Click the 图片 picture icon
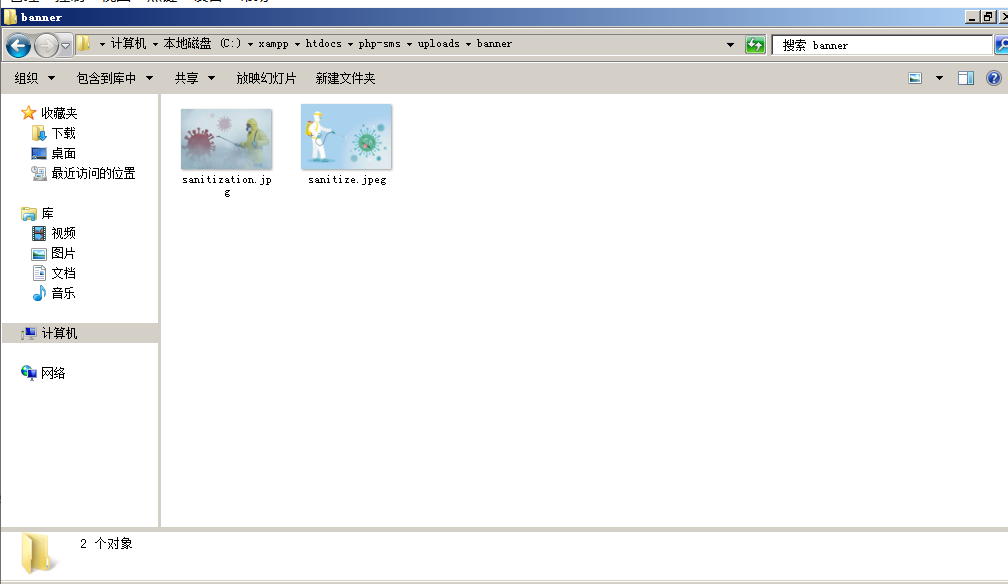 pyautogui.click(x=39, y=253)
